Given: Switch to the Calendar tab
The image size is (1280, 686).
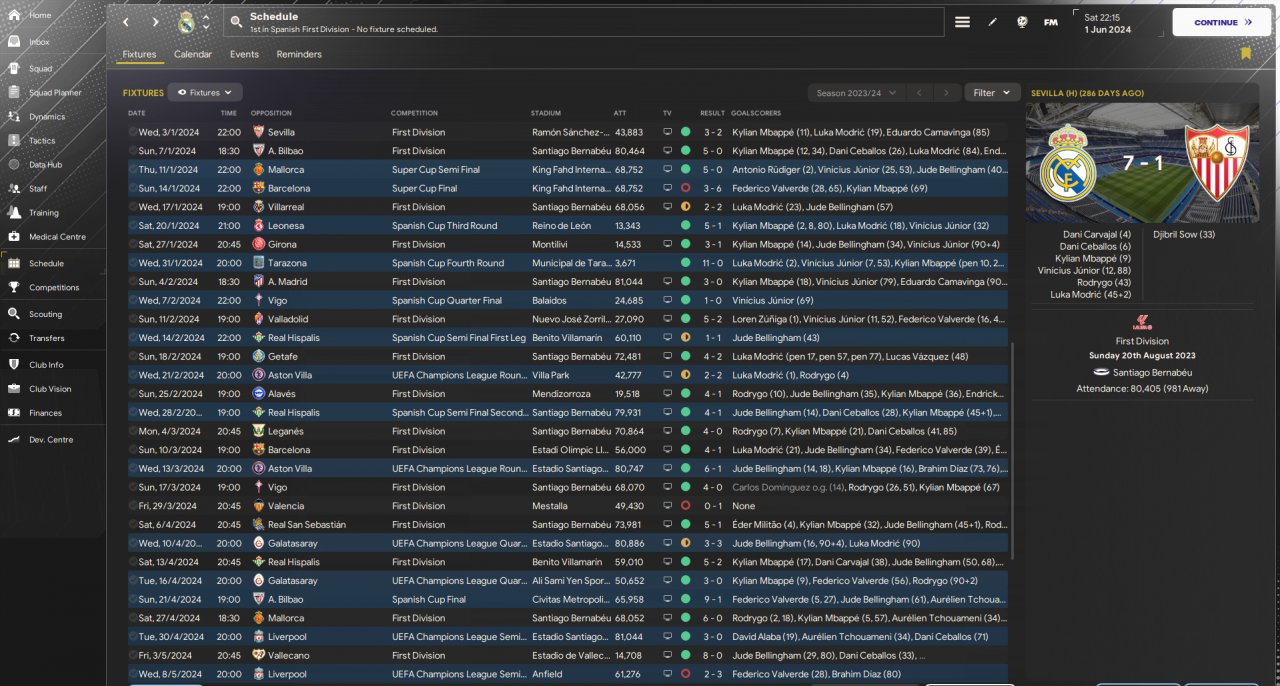Looking at the screenshot, I should 192,54.
